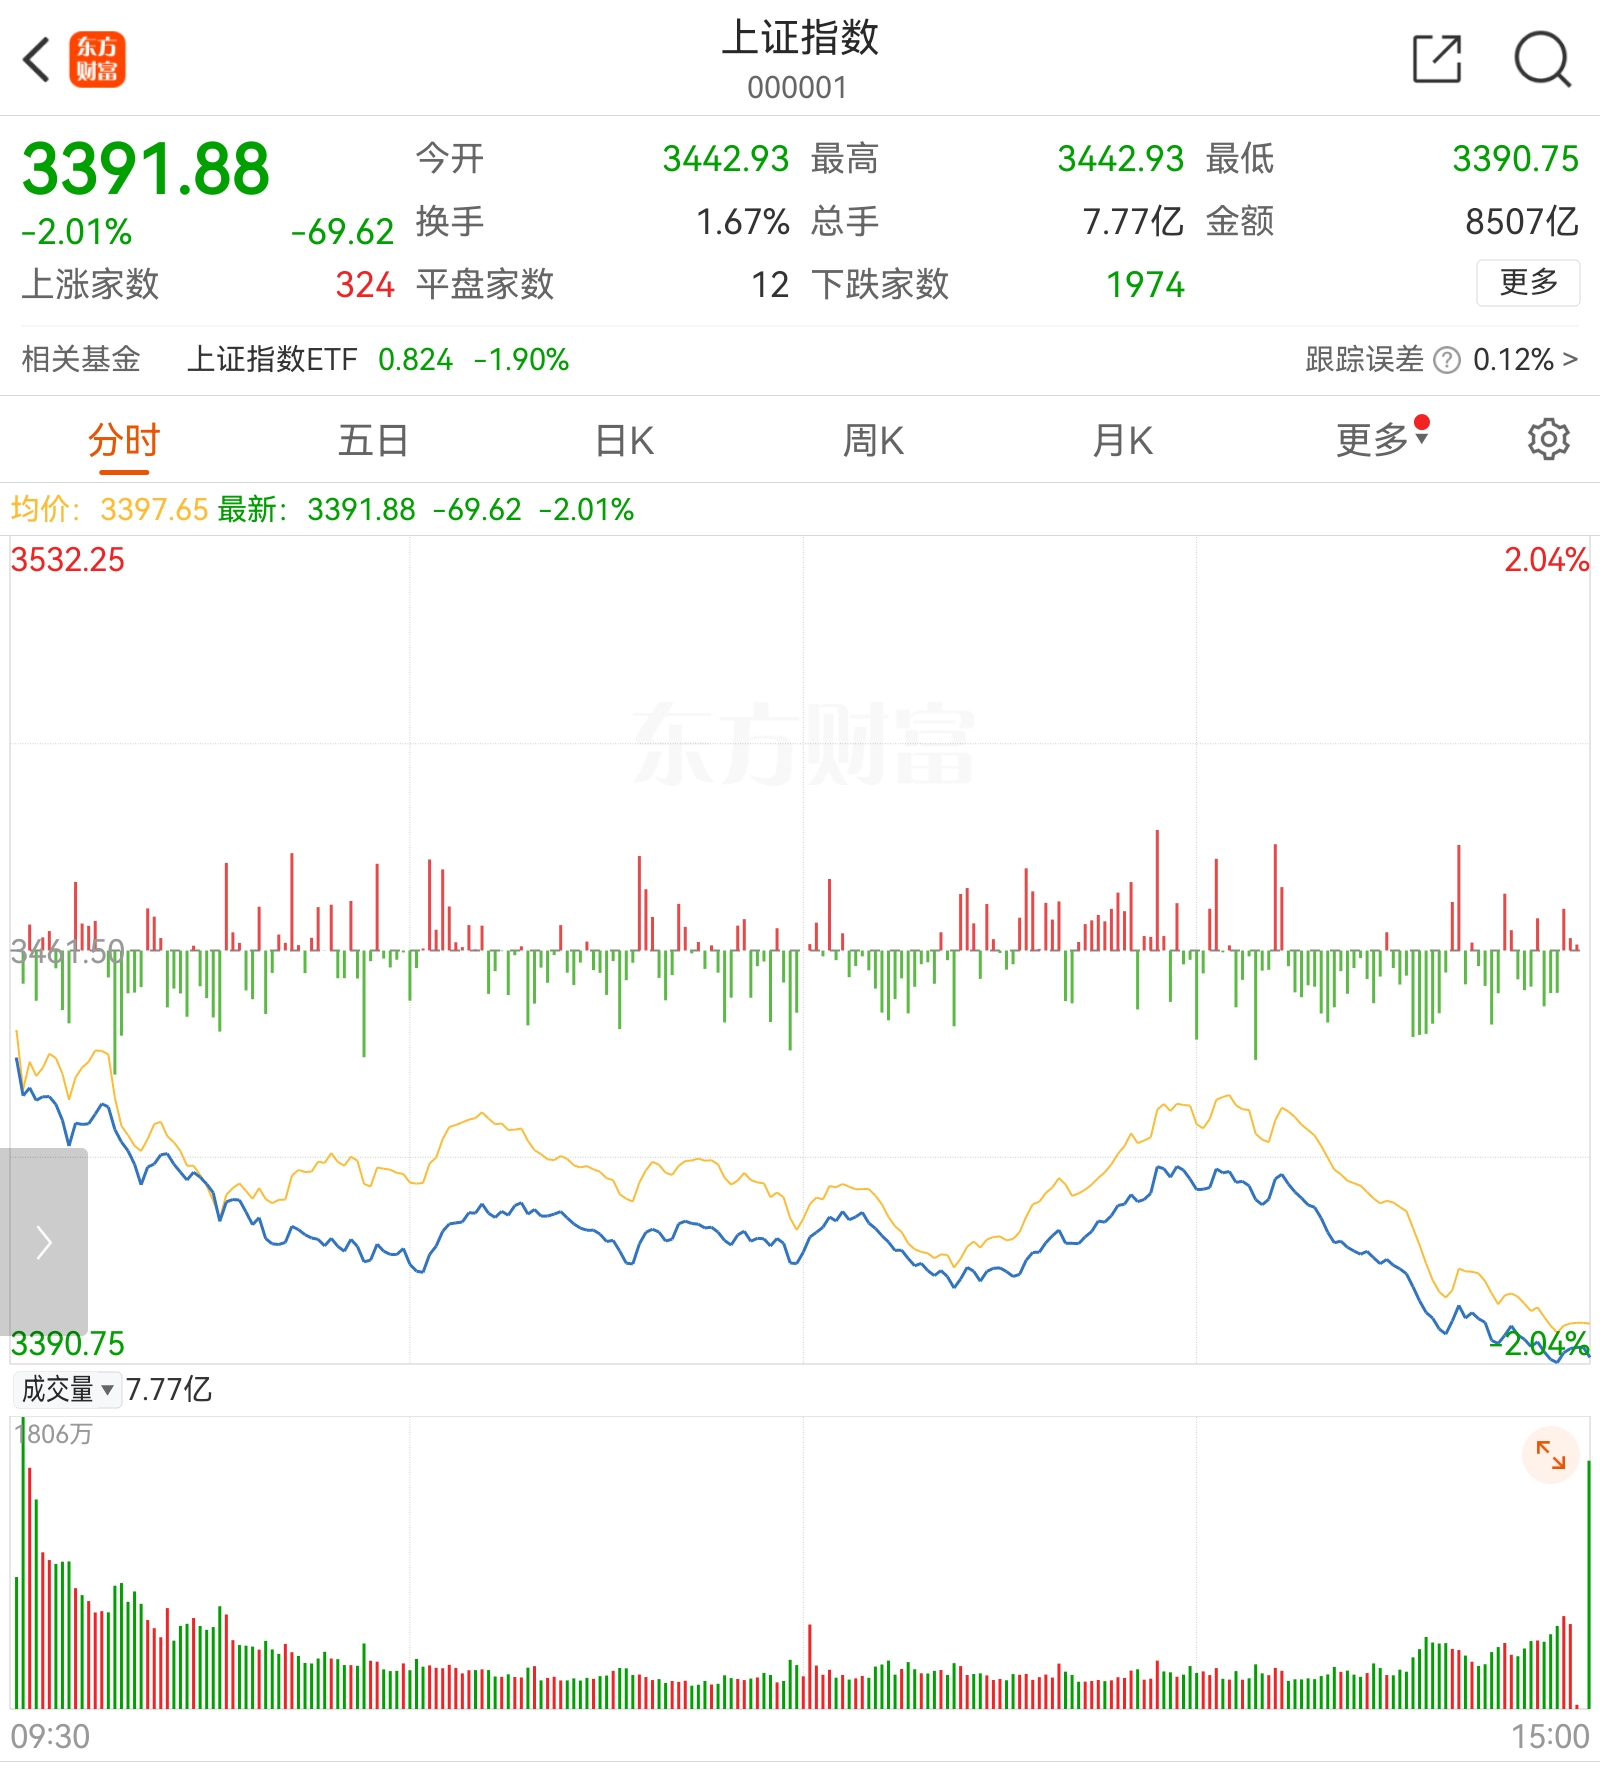Screen dimensions: 1600x1774
Task: Open tracking error help question mark
Action: [x=1444, y=361]
